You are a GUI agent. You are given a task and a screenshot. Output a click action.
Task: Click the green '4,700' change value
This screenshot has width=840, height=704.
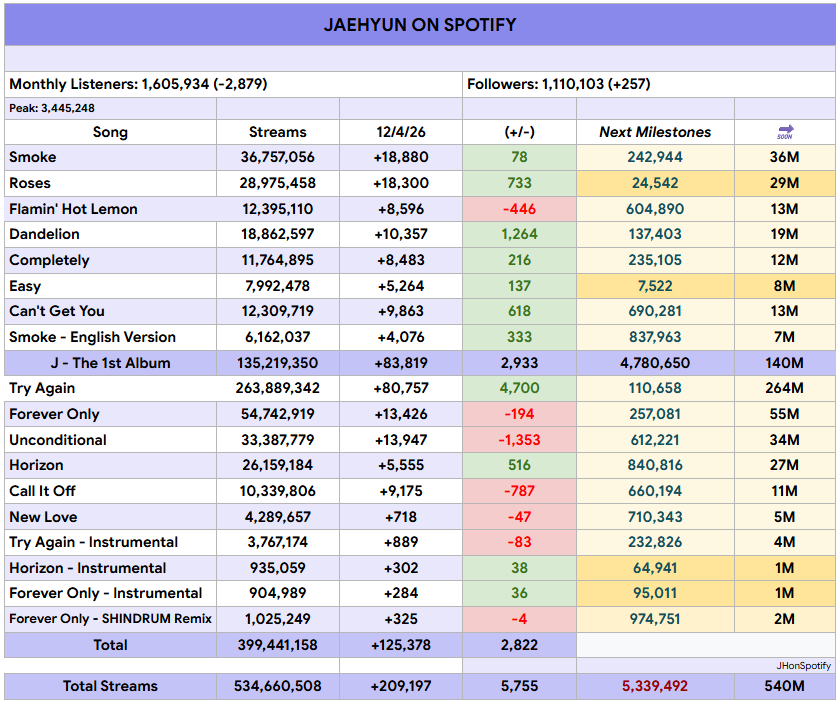tap(519, 388)
